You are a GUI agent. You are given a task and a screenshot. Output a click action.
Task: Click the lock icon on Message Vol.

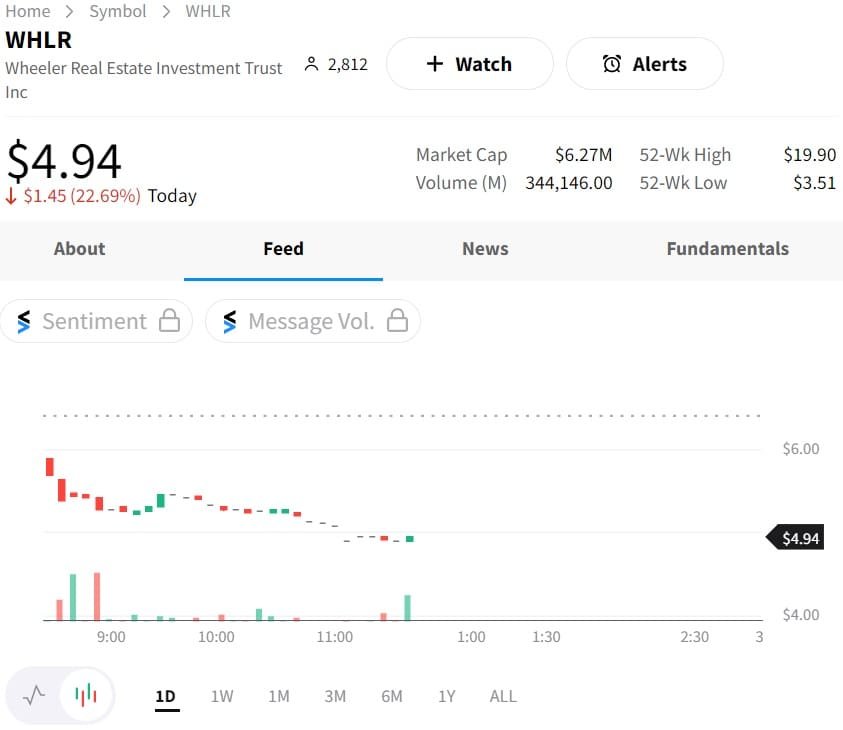(x=398, y=321)
